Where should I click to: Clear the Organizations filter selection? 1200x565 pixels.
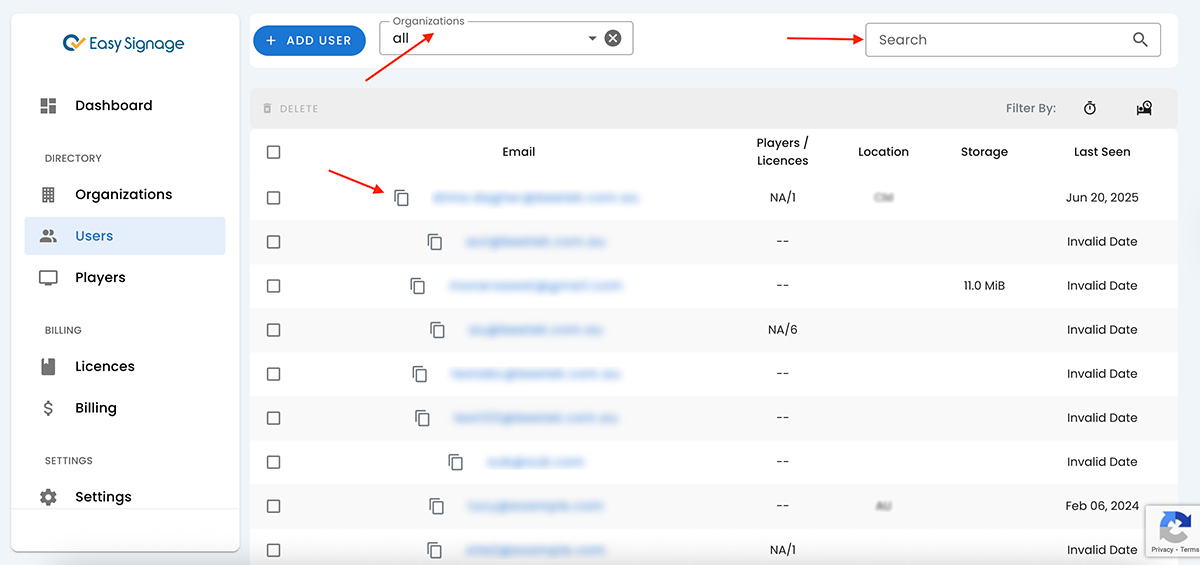click(613, 38)
